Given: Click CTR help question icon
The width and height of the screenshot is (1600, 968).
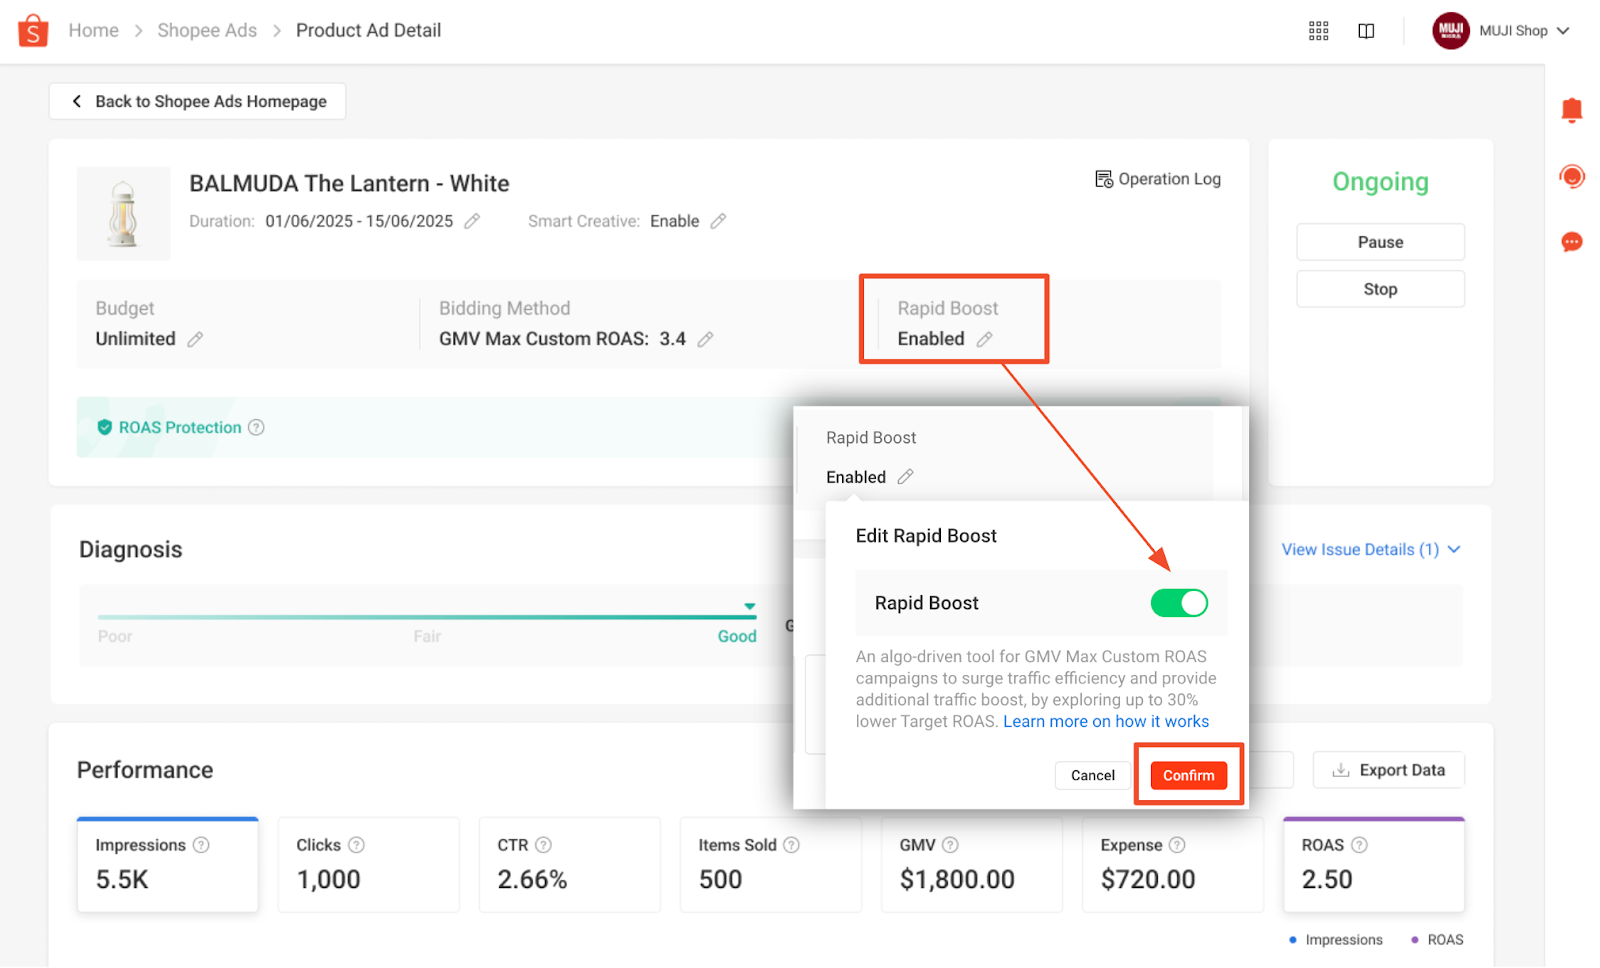Looking at the screenshot, I should pyautogui.click(x=543, y=845).
